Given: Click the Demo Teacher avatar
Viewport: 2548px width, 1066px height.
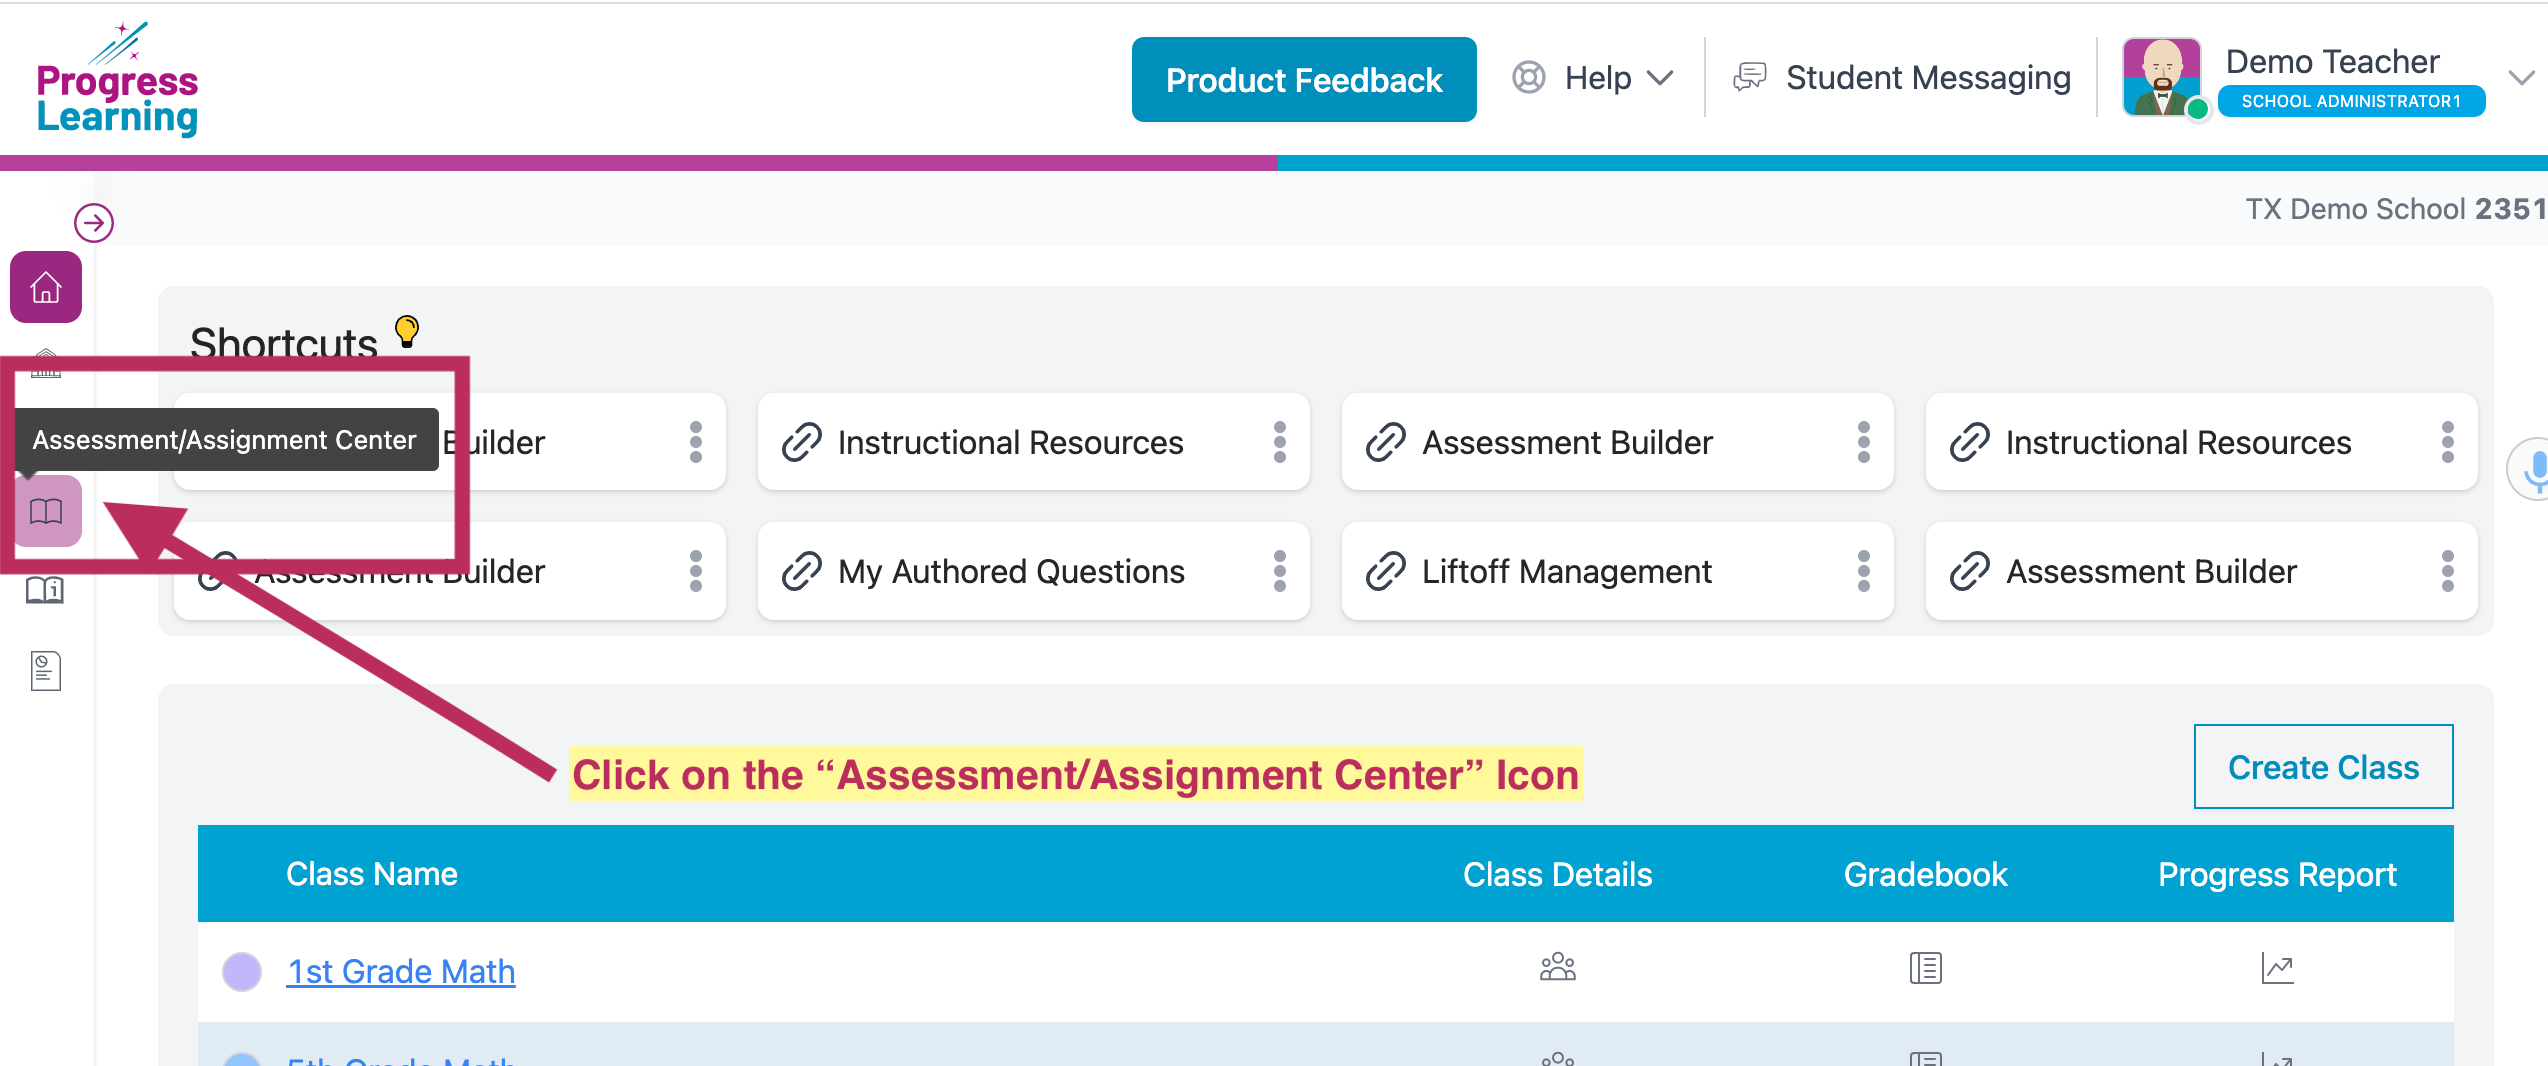Looking at the screenshot, I should 2162,78.
